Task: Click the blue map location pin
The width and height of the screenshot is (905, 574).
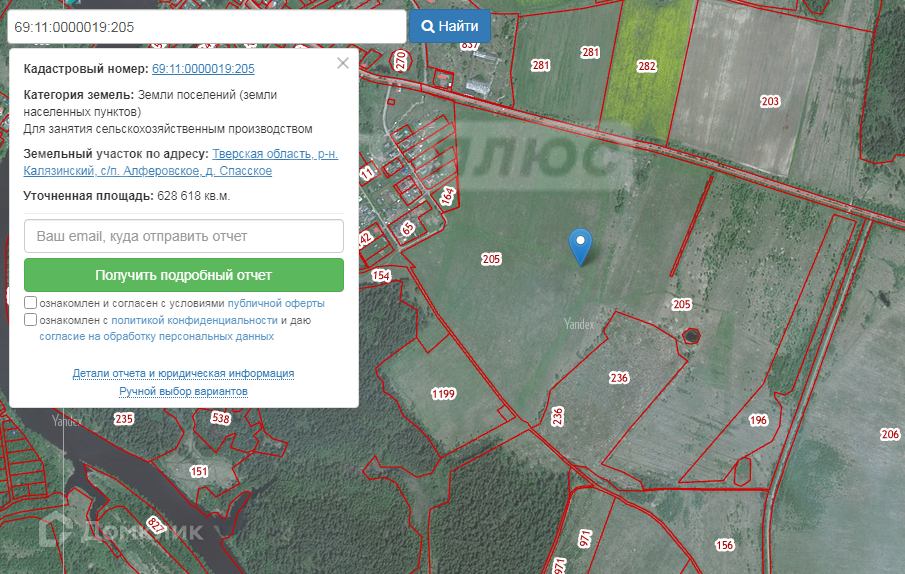Action: [x=581, y=246]
